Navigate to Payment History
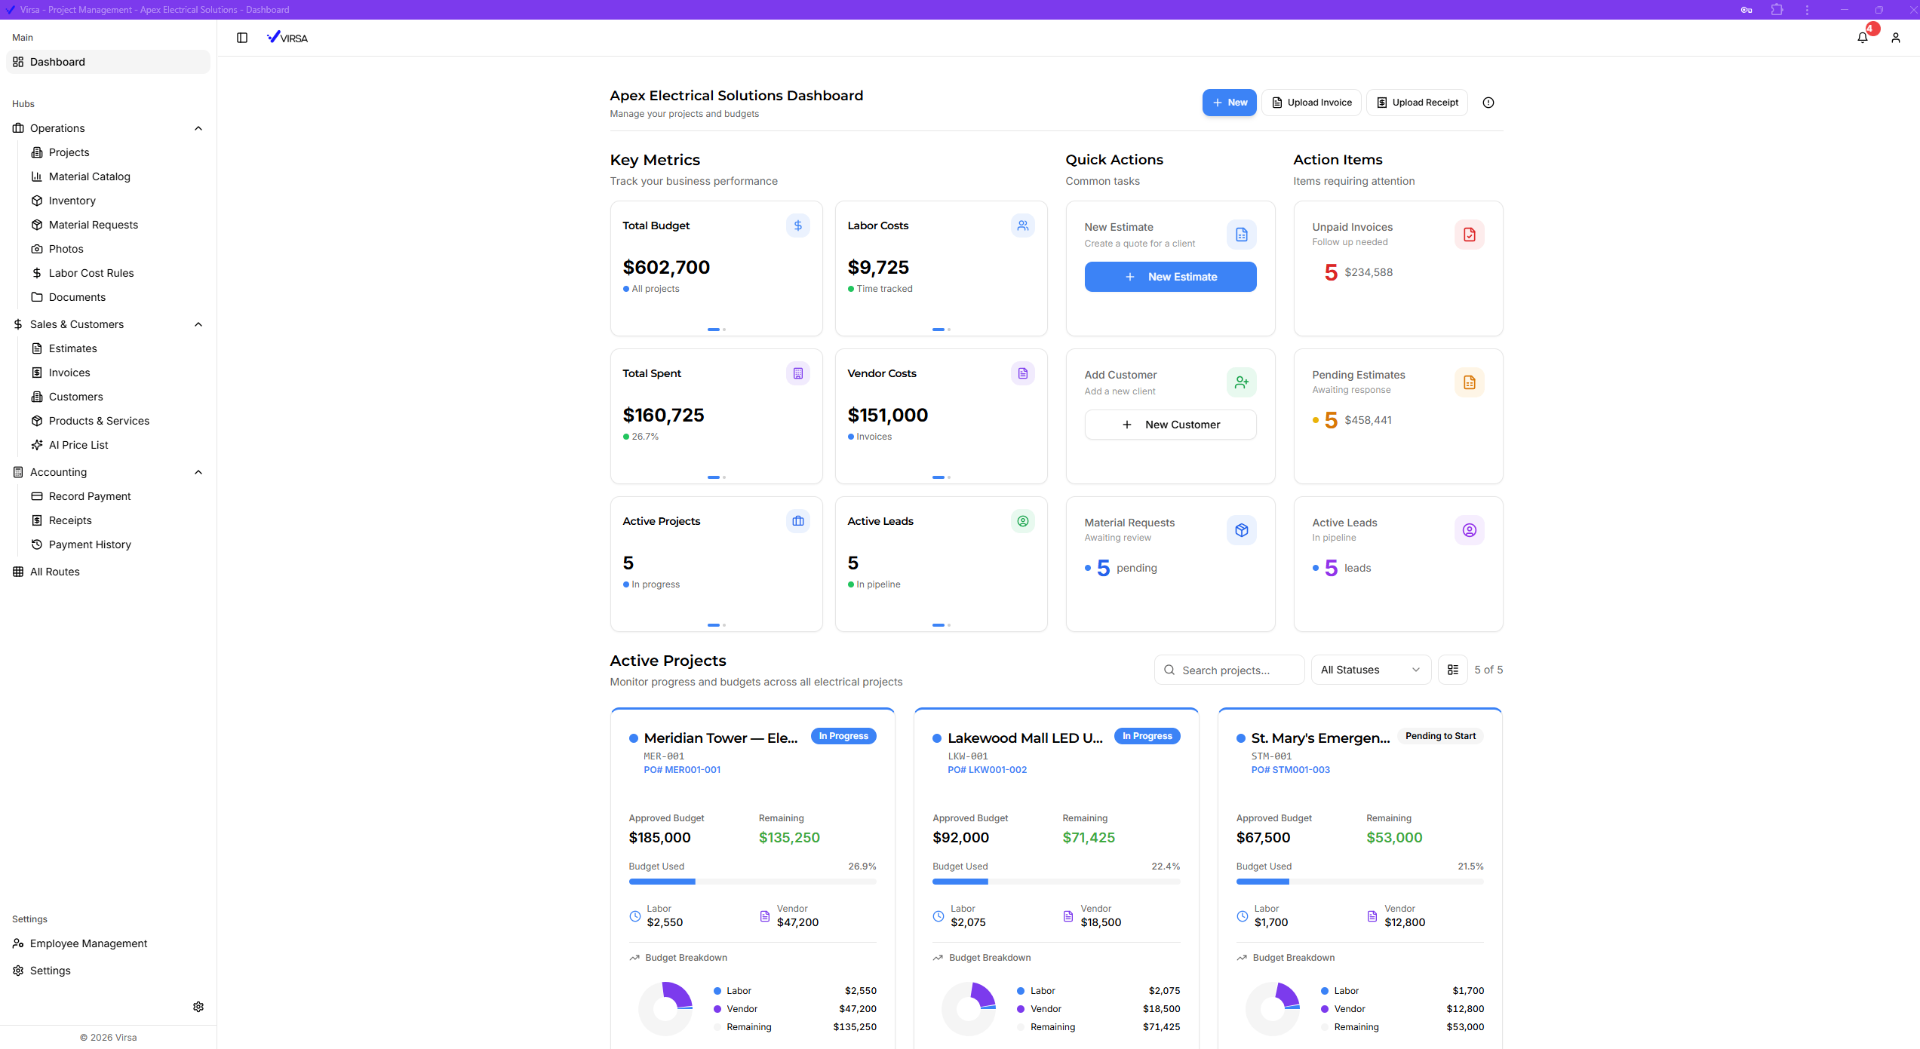The width and height of the screenshot is (1920, 1049). [90, 545]
